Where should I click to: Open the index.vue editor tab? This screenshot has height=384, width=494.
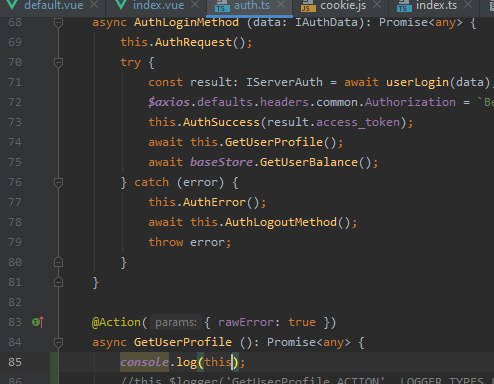click(158, 5)
